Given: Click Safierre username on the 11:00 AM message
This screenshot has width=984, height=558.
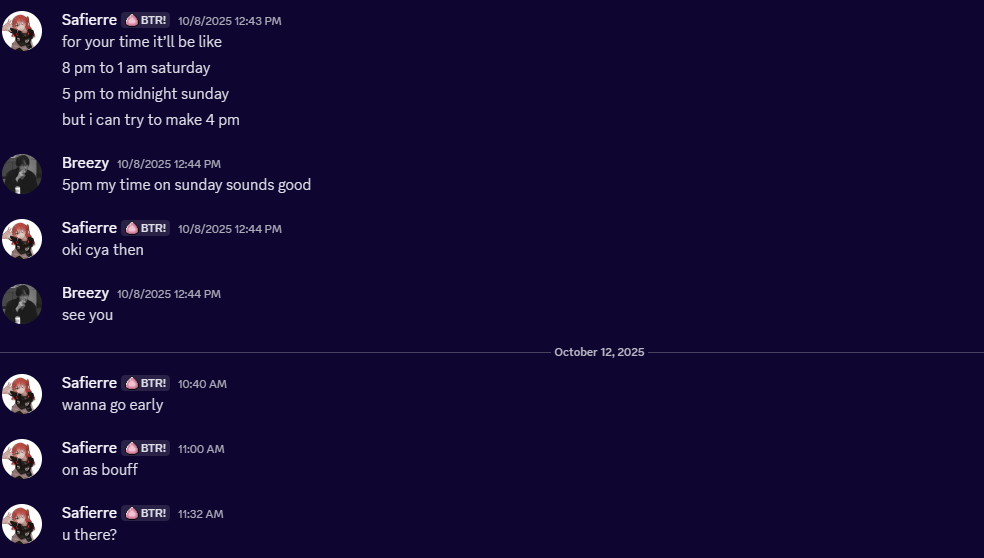Looking at the screenshot, I should click(x=89, y=447).
